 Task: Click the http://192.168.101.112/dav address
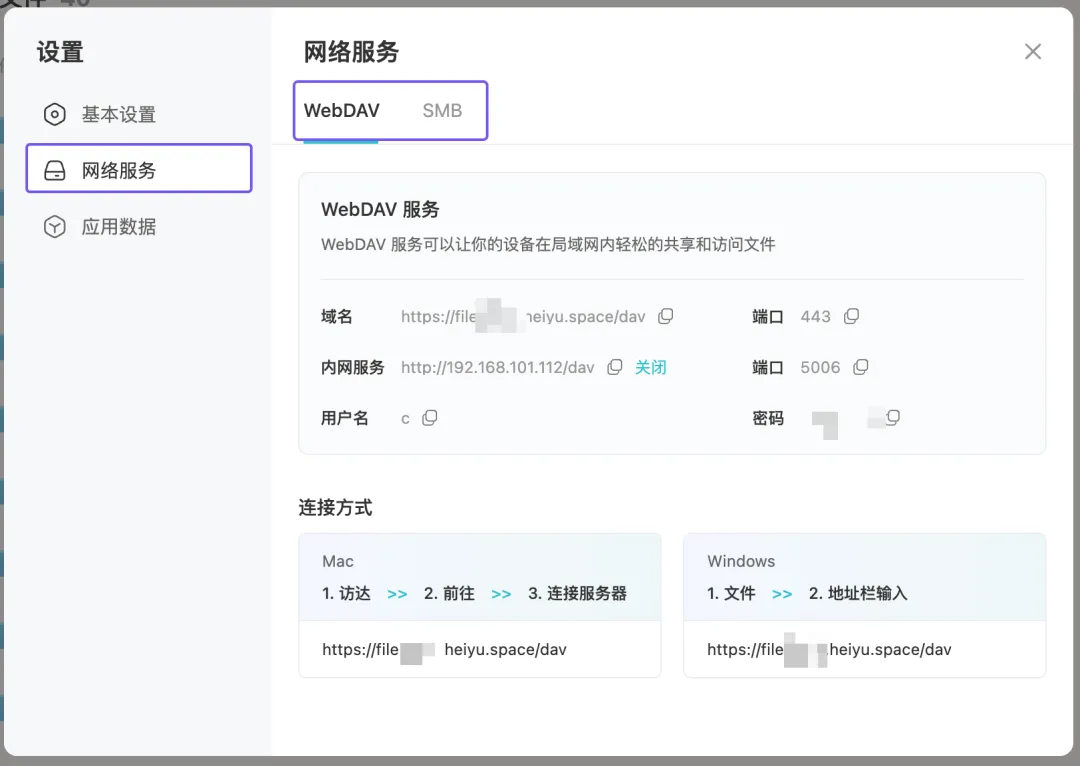tap(497, 367)
